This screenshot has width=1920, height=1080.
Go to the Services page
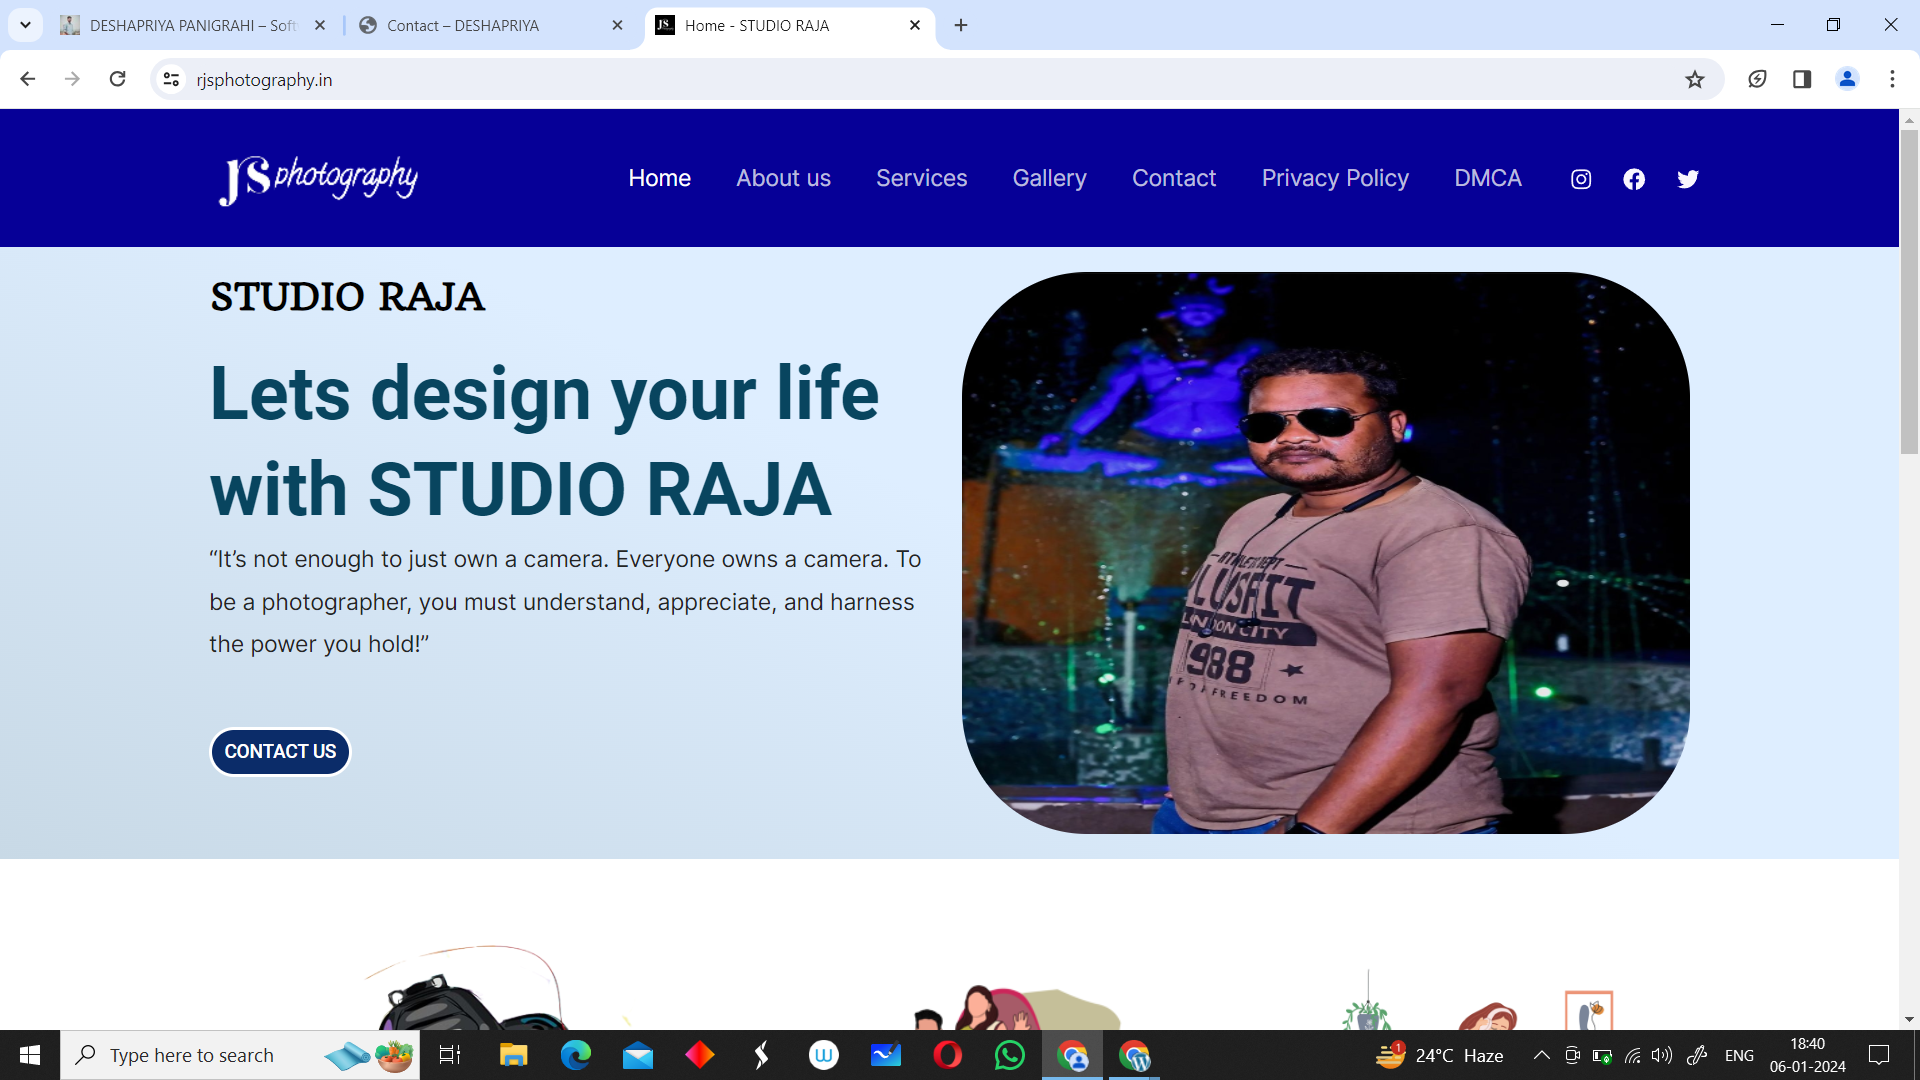click(x=921, y=178)
